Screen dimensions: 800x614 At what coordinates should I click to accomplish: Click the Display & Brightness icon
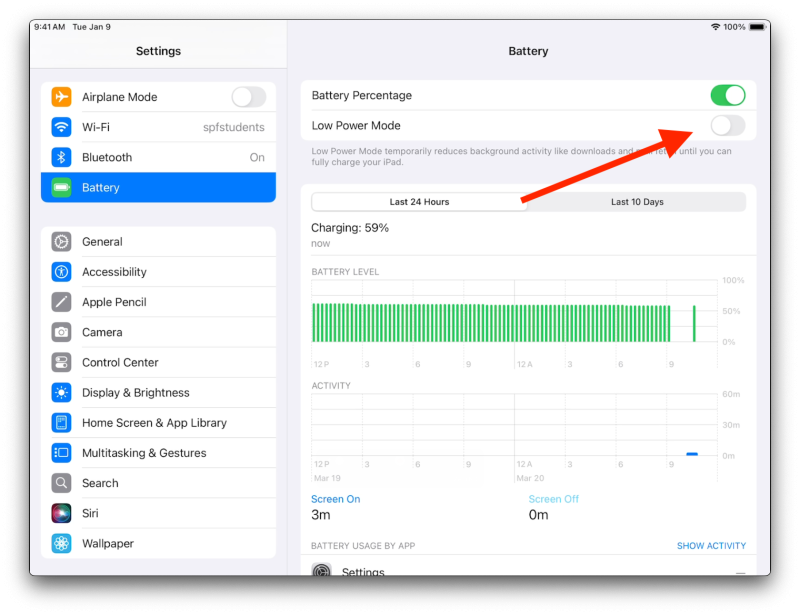pyautogui.click(x=61, y=392)
